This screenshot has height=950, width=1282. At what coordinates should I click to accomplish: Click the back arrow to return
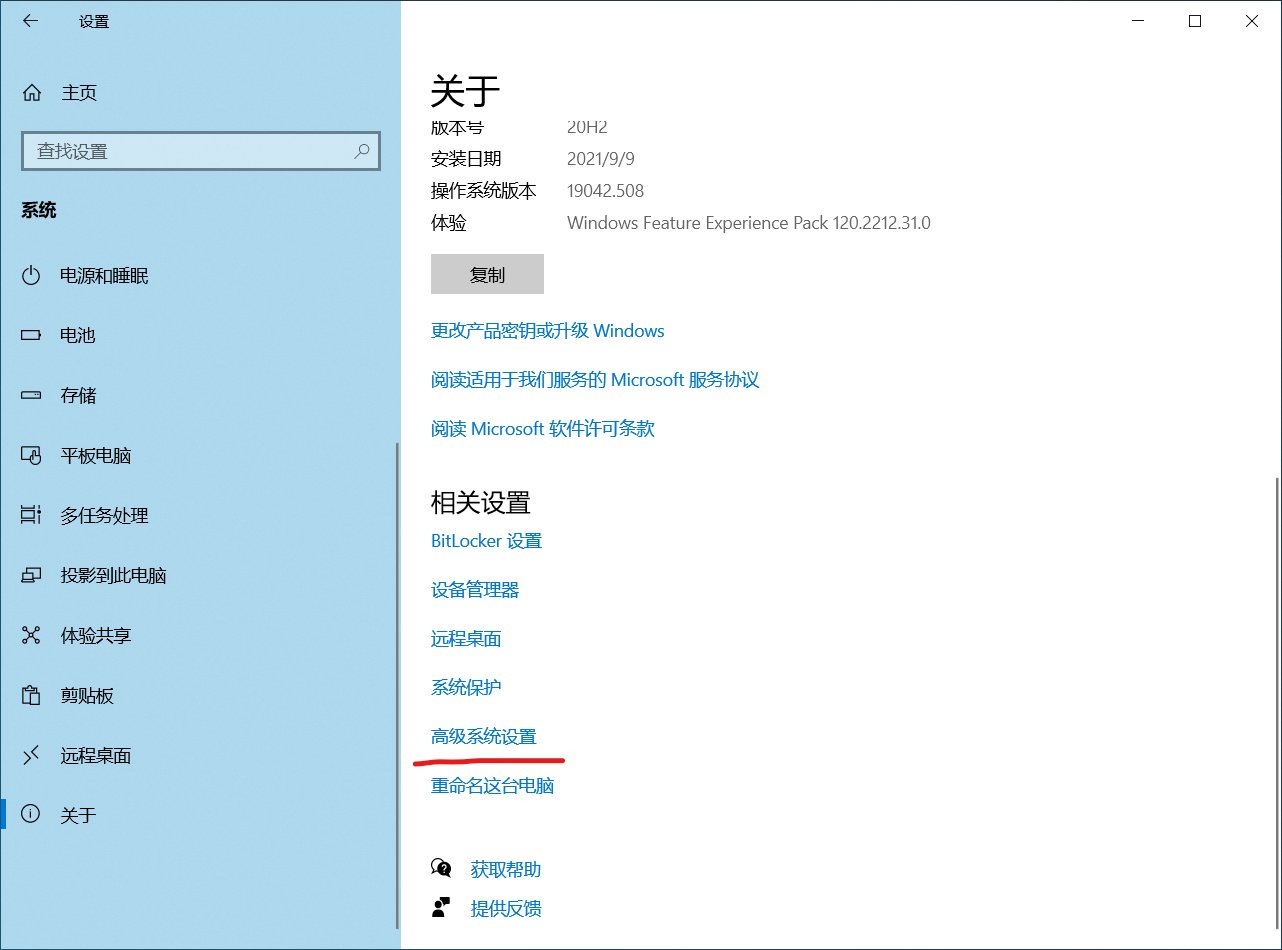coord(28,20)
